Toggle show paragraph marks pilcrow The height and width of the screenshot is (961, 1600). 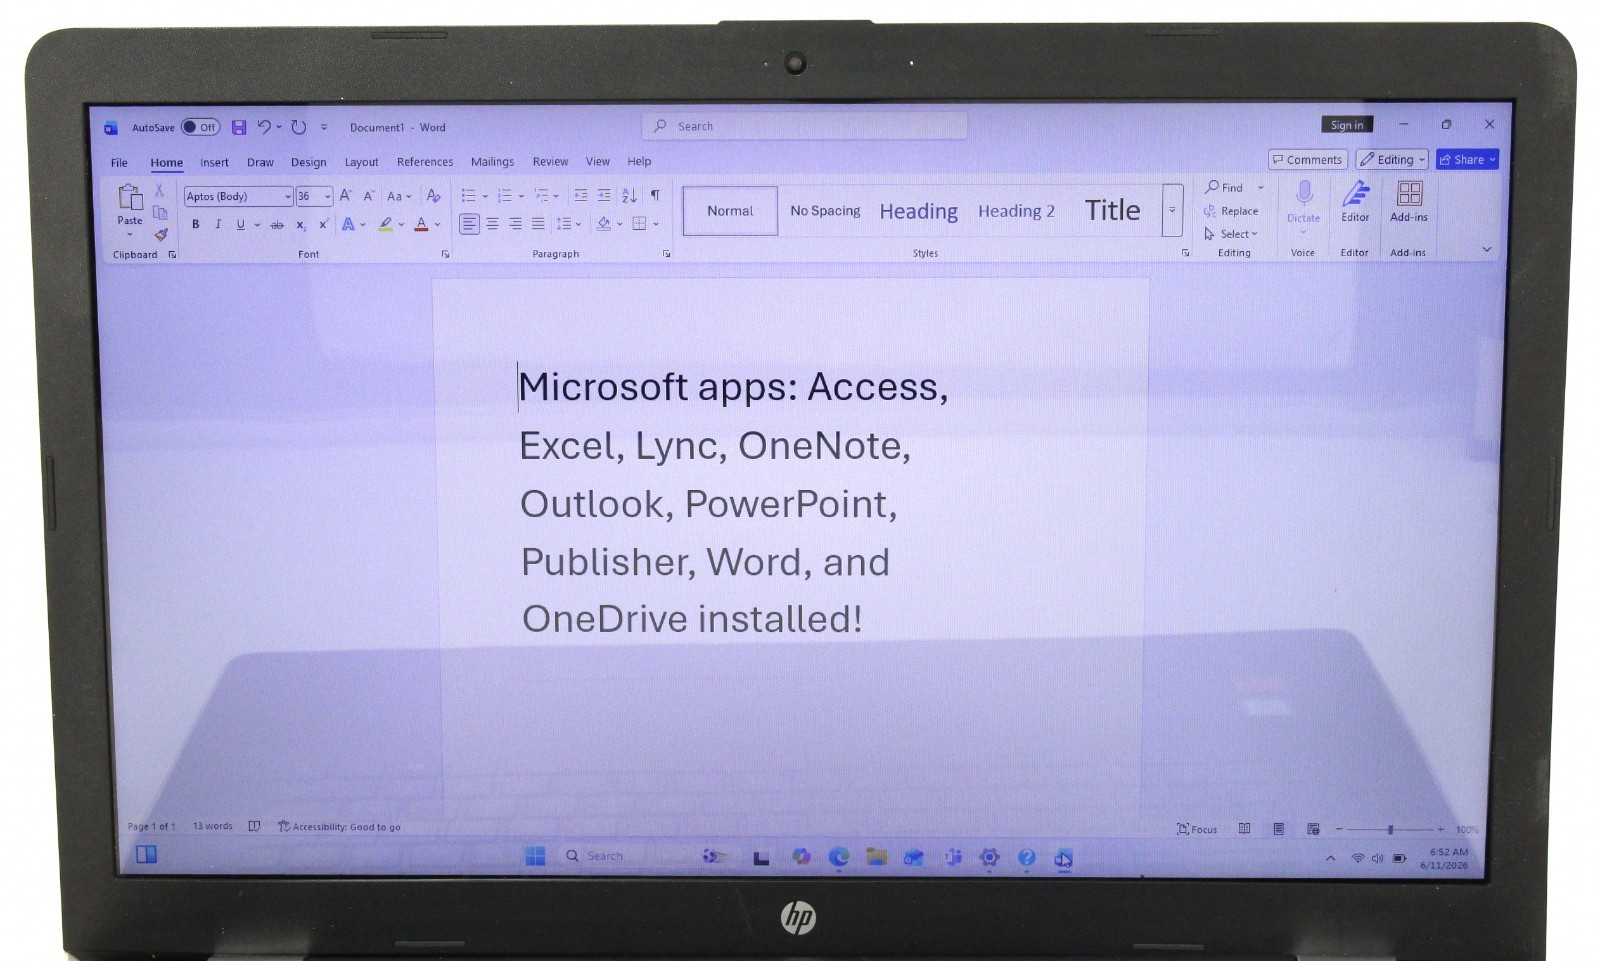(x=655, y=195)
